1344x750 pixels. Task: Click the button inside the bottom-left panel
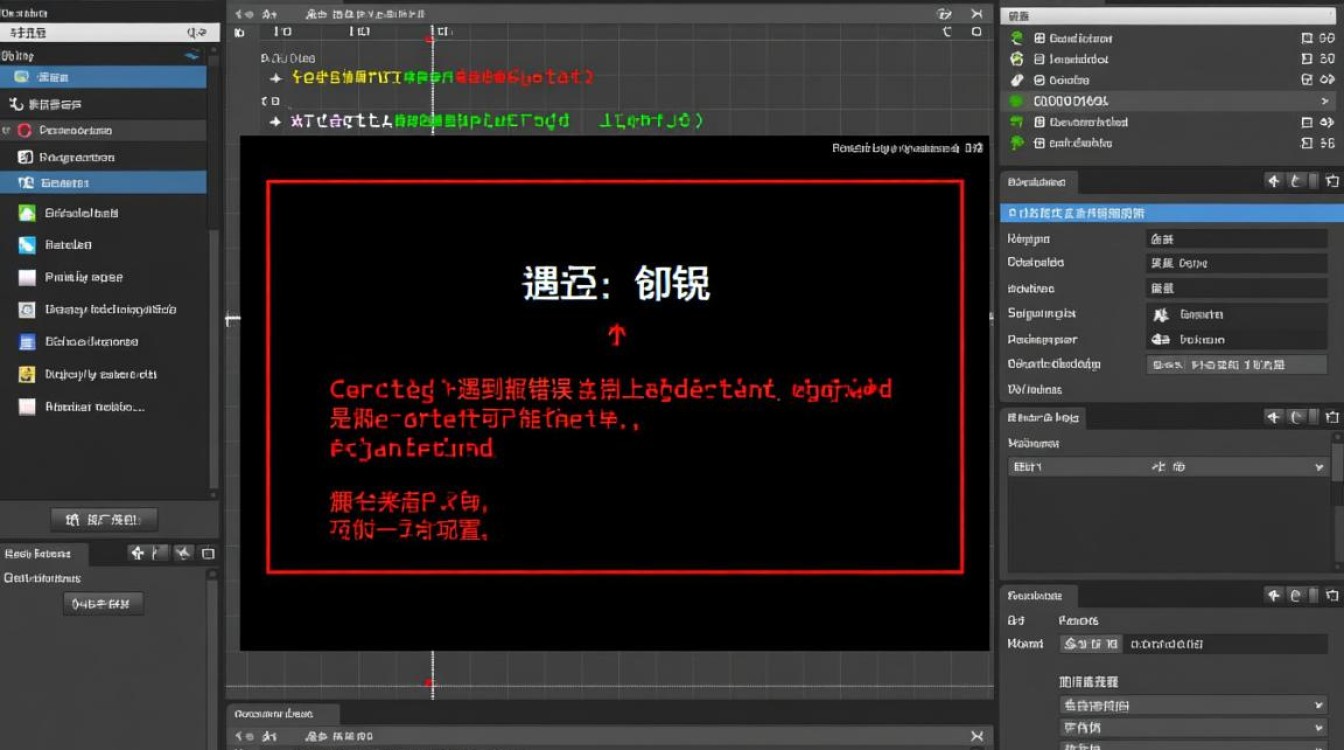tap(103, 603)
